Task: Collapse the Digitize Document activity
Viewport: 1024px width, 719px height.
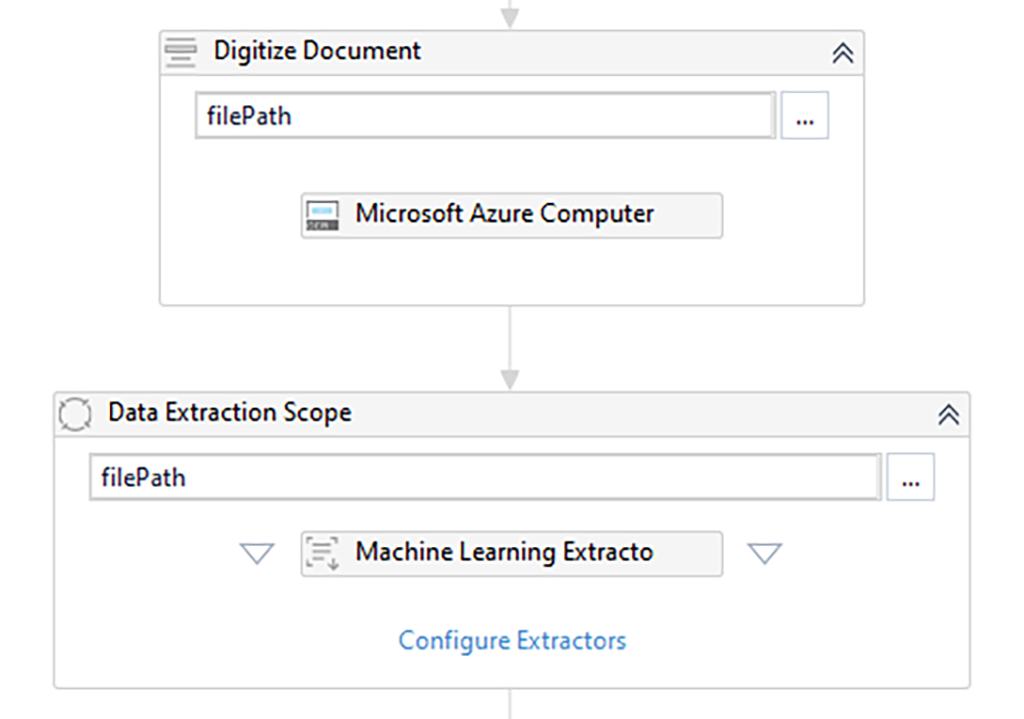Action: (843, 53)
